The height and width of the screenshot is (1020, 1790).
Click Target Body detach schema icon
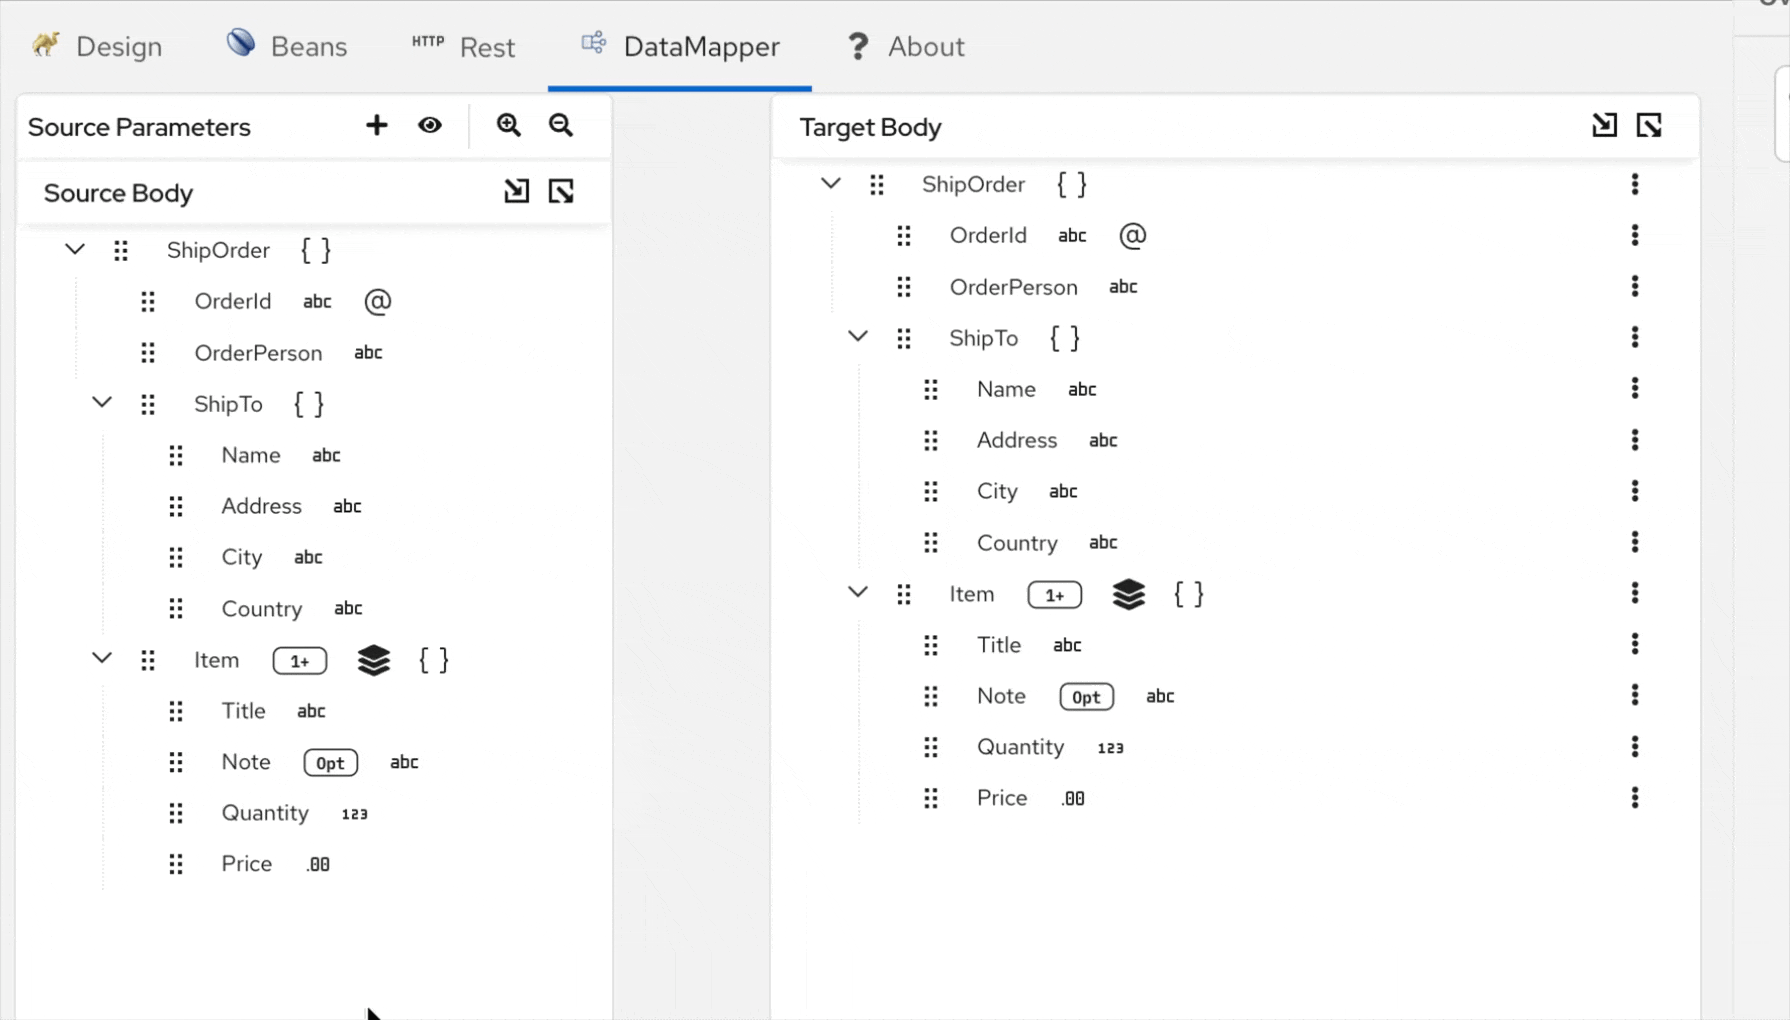coord(1649,125)
